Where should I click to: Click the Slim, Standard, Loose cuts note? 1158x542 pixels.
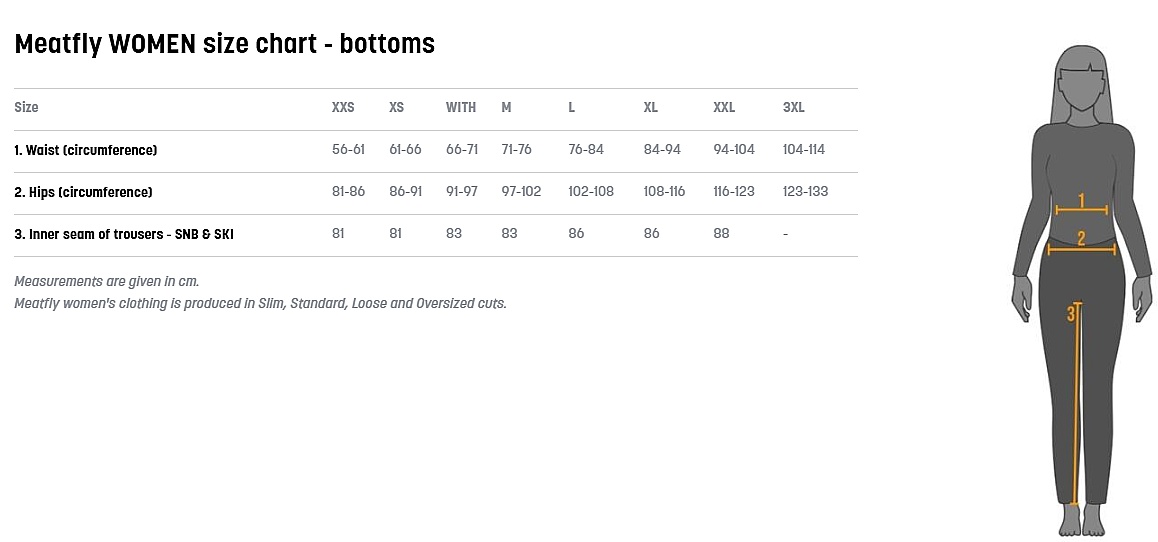coord(260,303)
